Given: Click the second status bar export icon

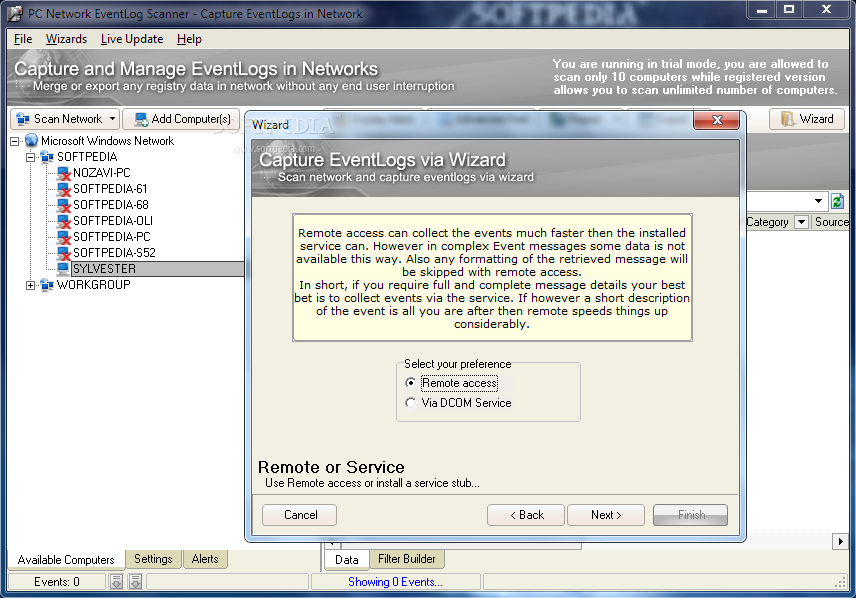Looking at the screenshot, I should pyautogui.click(x=135, y=582).
